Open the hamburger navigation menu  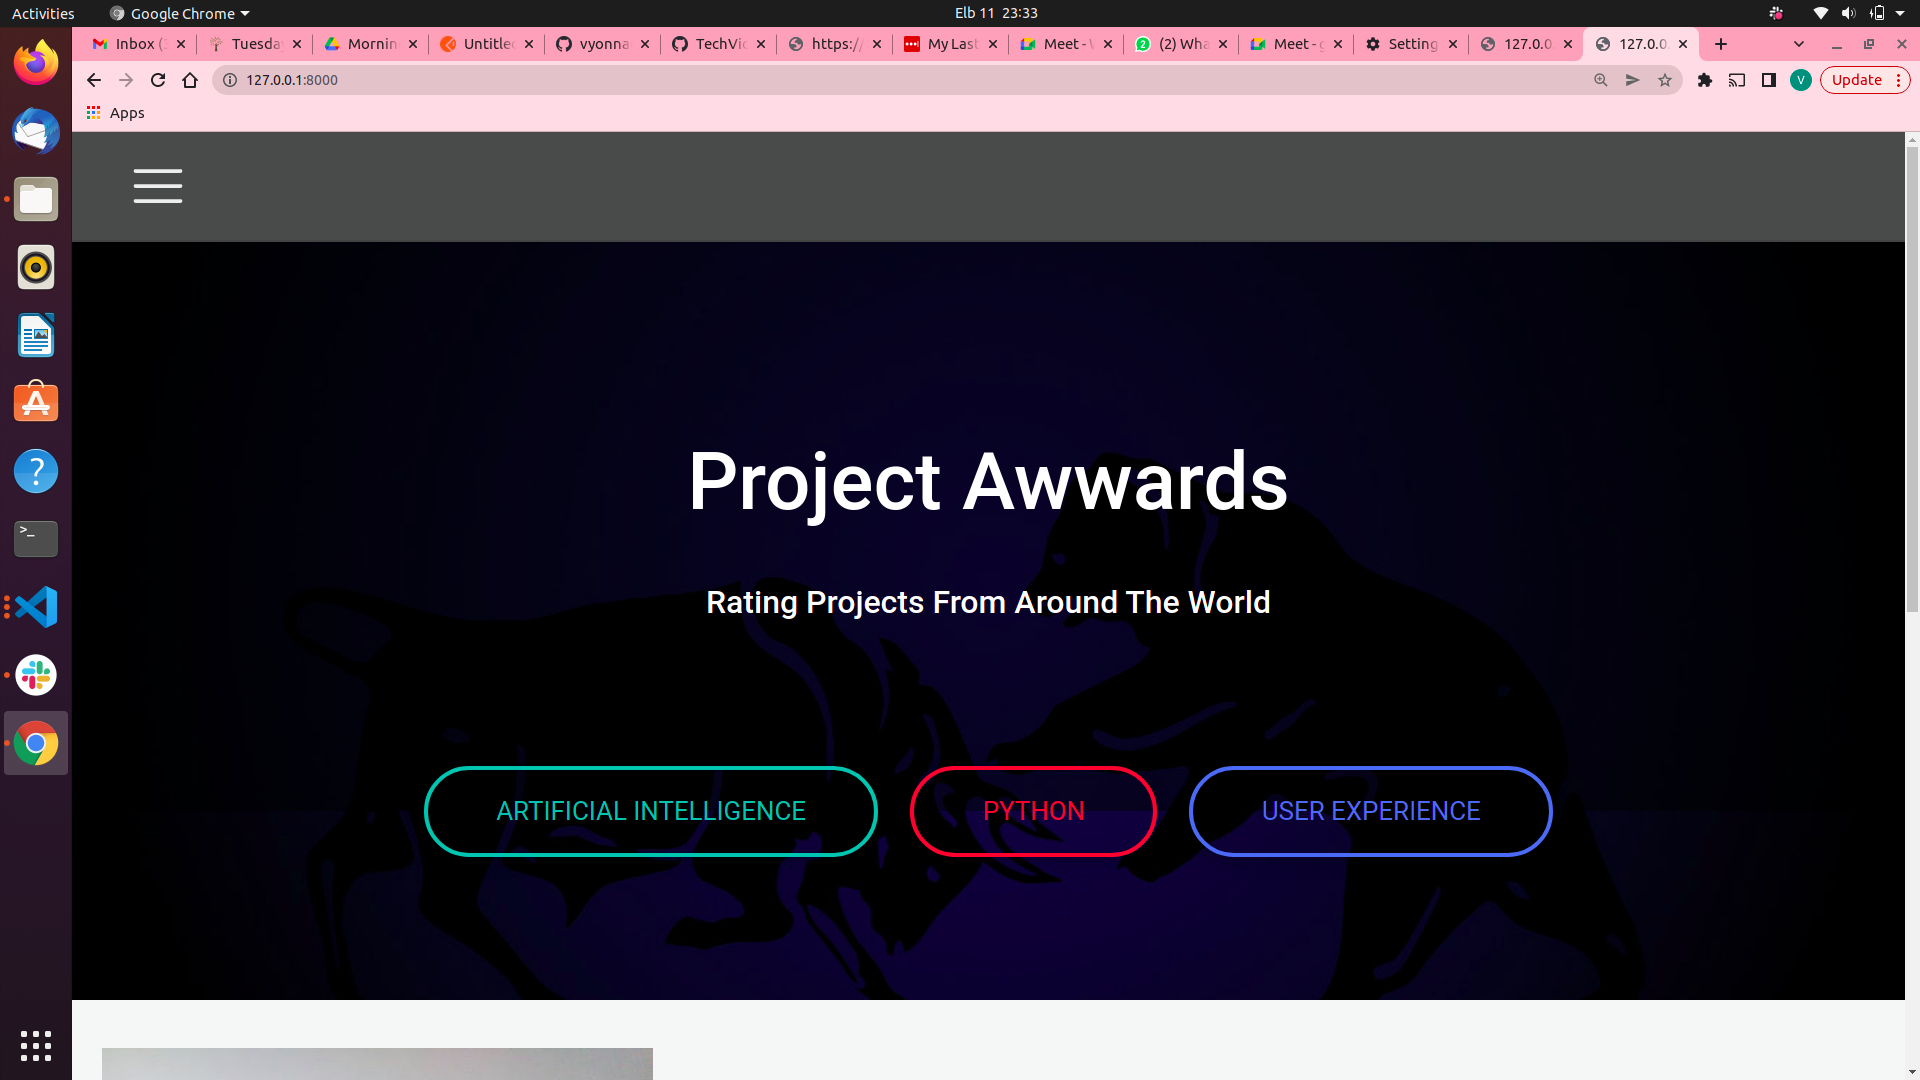click(x=158, y=186)
